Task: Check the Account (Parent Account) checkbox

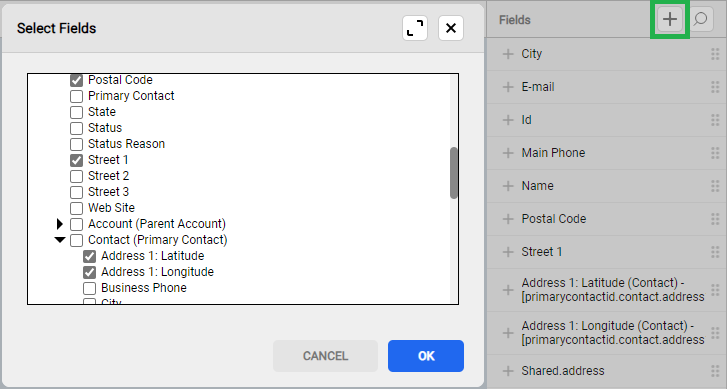Action: coord(77,224)
